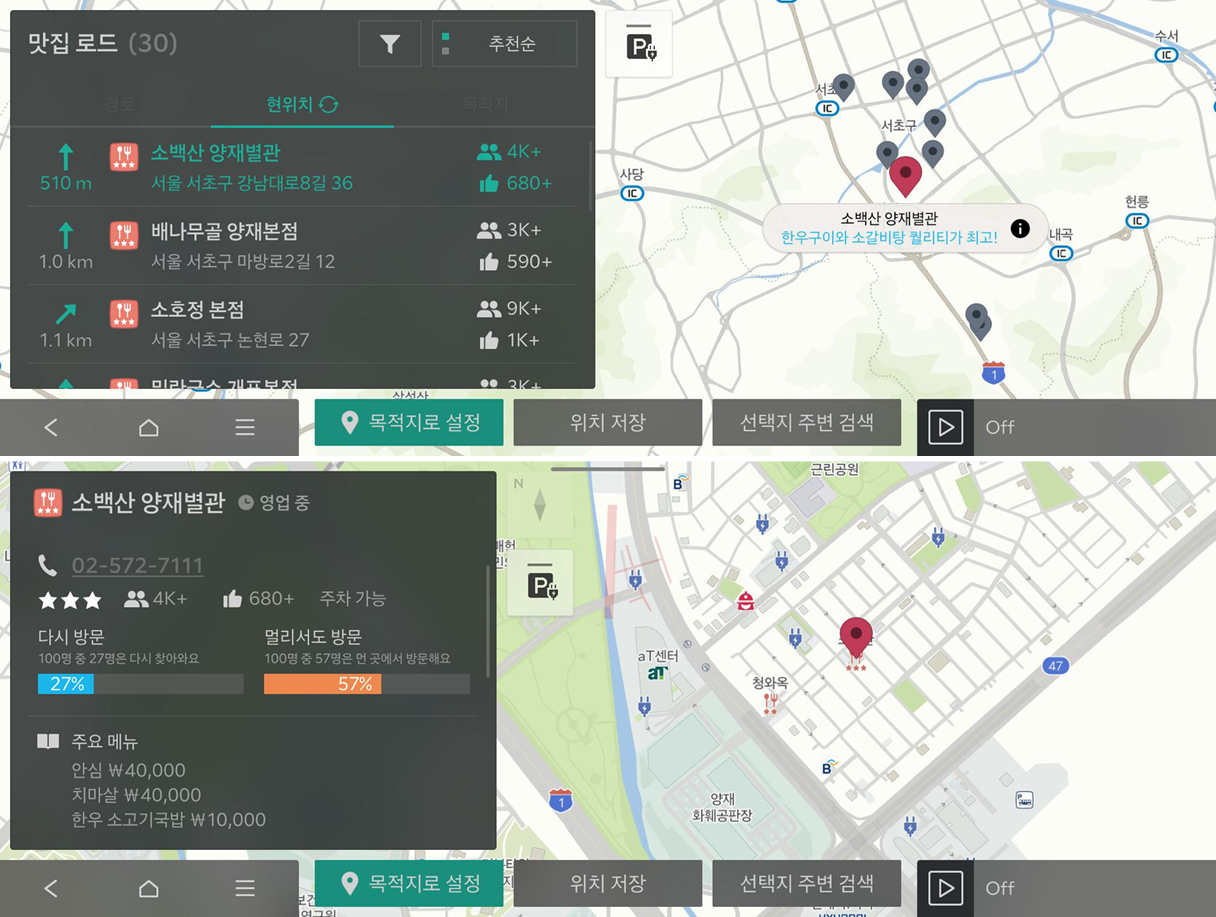Open the filter funnel for the restaurant list
Screen dimensions: 1216x917
pyautogui.click(x=390, y=44)
